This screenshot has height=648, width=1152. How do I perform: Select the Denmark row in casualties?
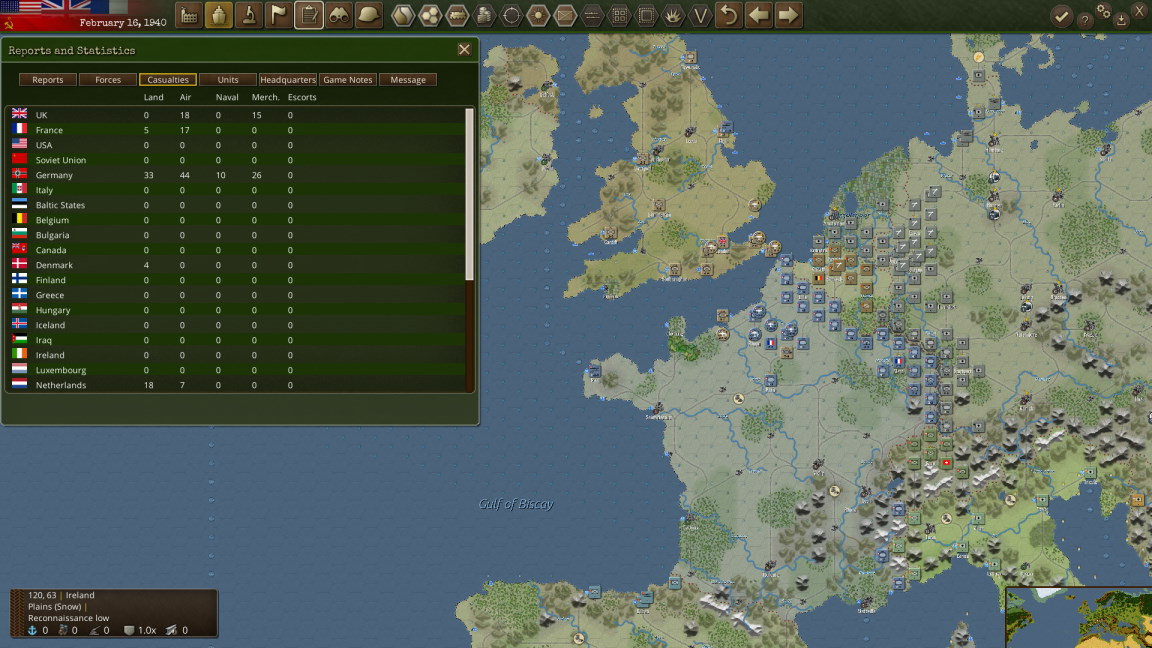click(235, 265)
